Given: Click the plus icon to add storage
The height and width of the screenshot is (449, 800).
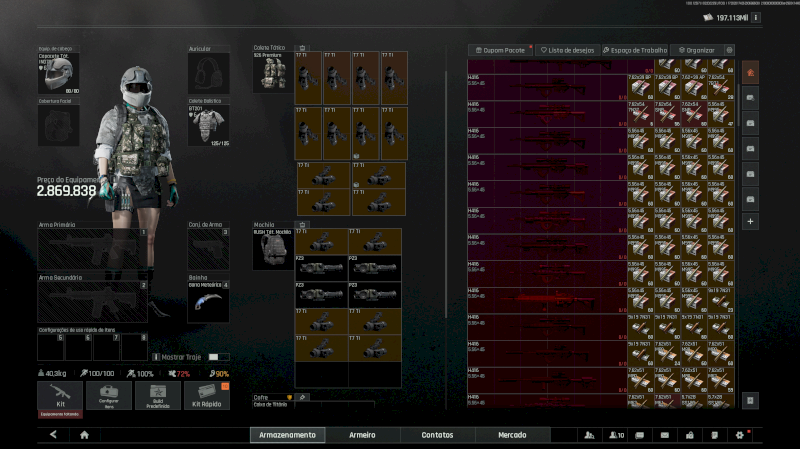Looking at the screenshot, I should pyautogui.click(x=750, y=220).
